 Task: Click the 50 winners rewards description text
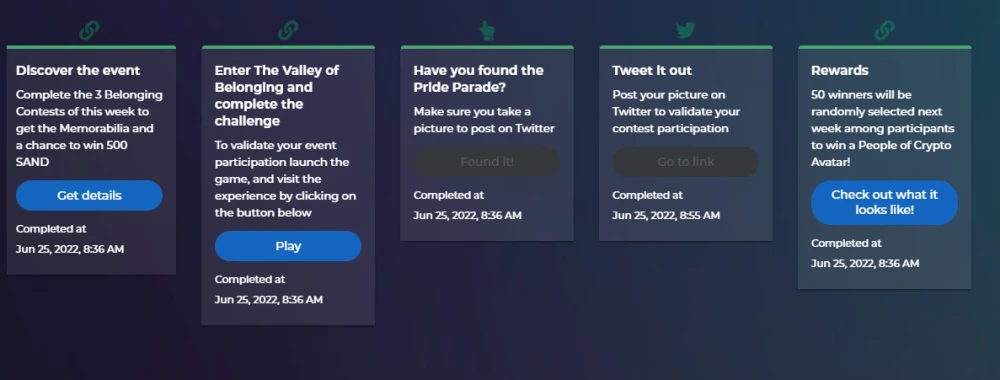coord(883,128)
